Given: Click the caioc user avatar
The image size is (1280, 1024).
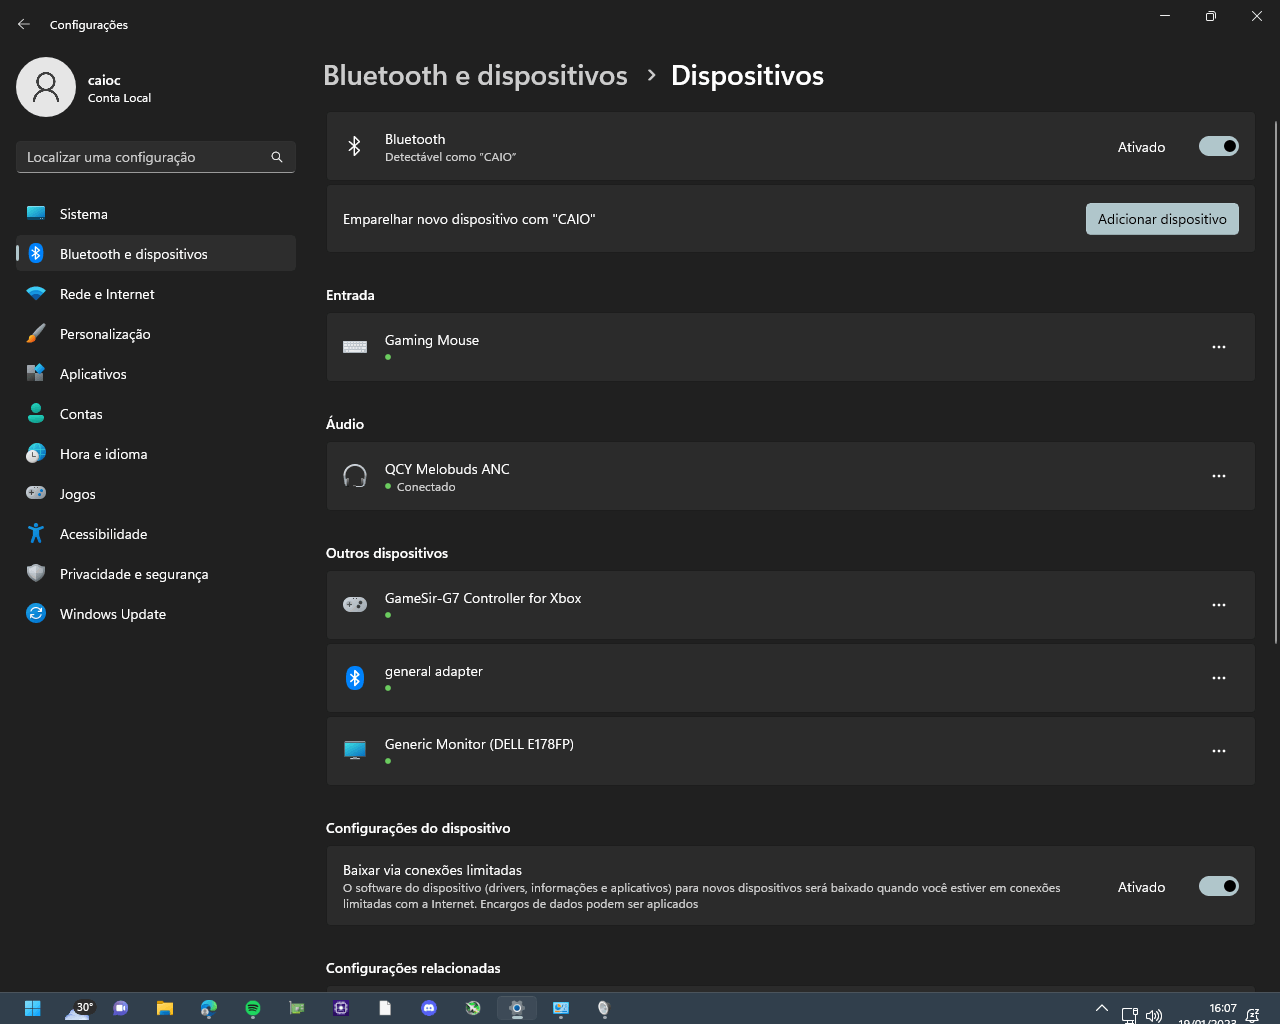Looking at the screenshot, I should click(x=46, y=87).
